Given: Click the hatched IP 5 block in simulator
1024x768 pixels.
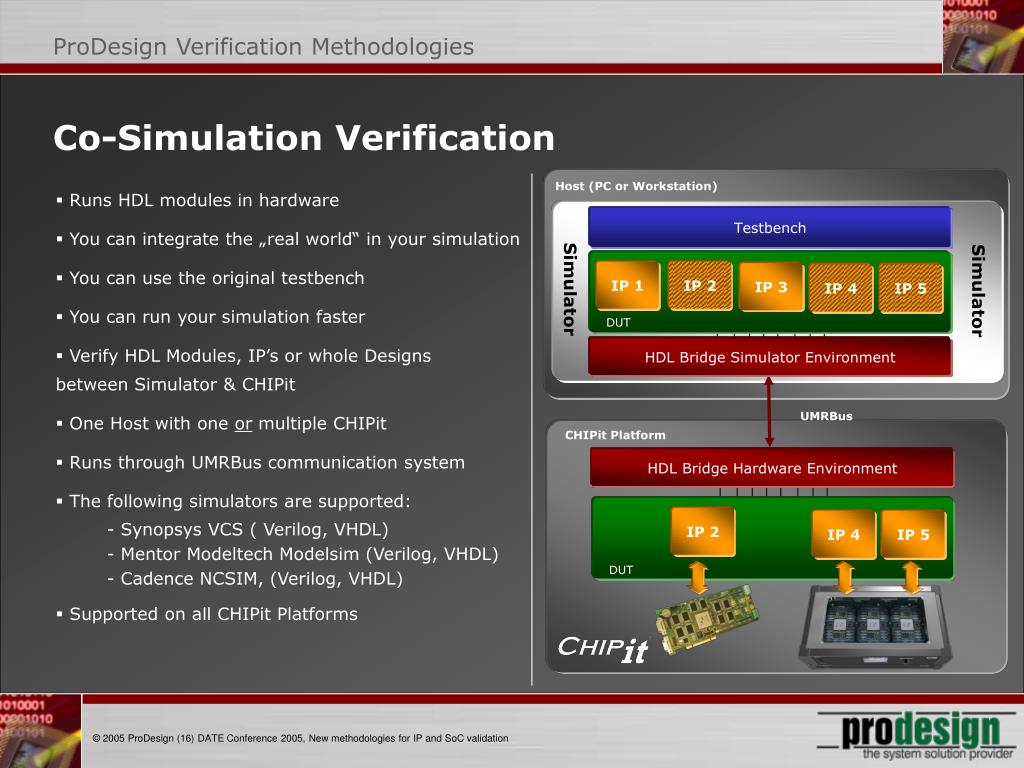Looking at the screenshot, I should [910, 288].
